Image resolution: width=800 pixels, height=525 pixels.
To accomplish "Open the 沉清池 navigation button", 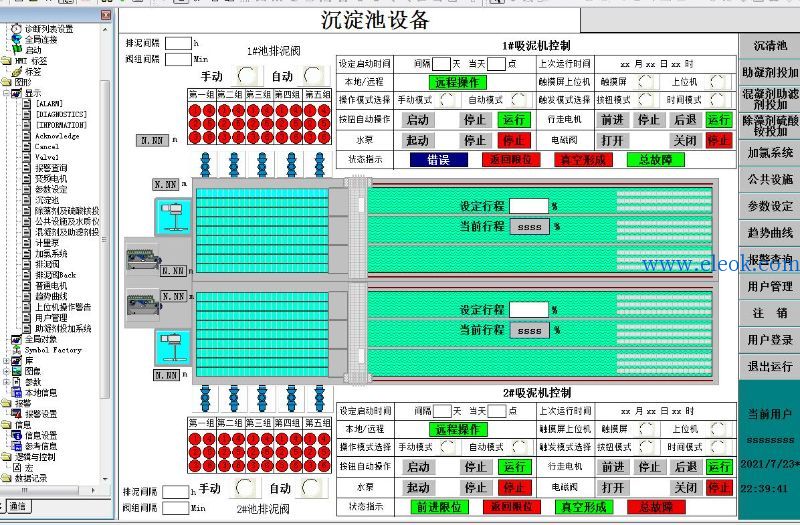I will coord(769,46).
